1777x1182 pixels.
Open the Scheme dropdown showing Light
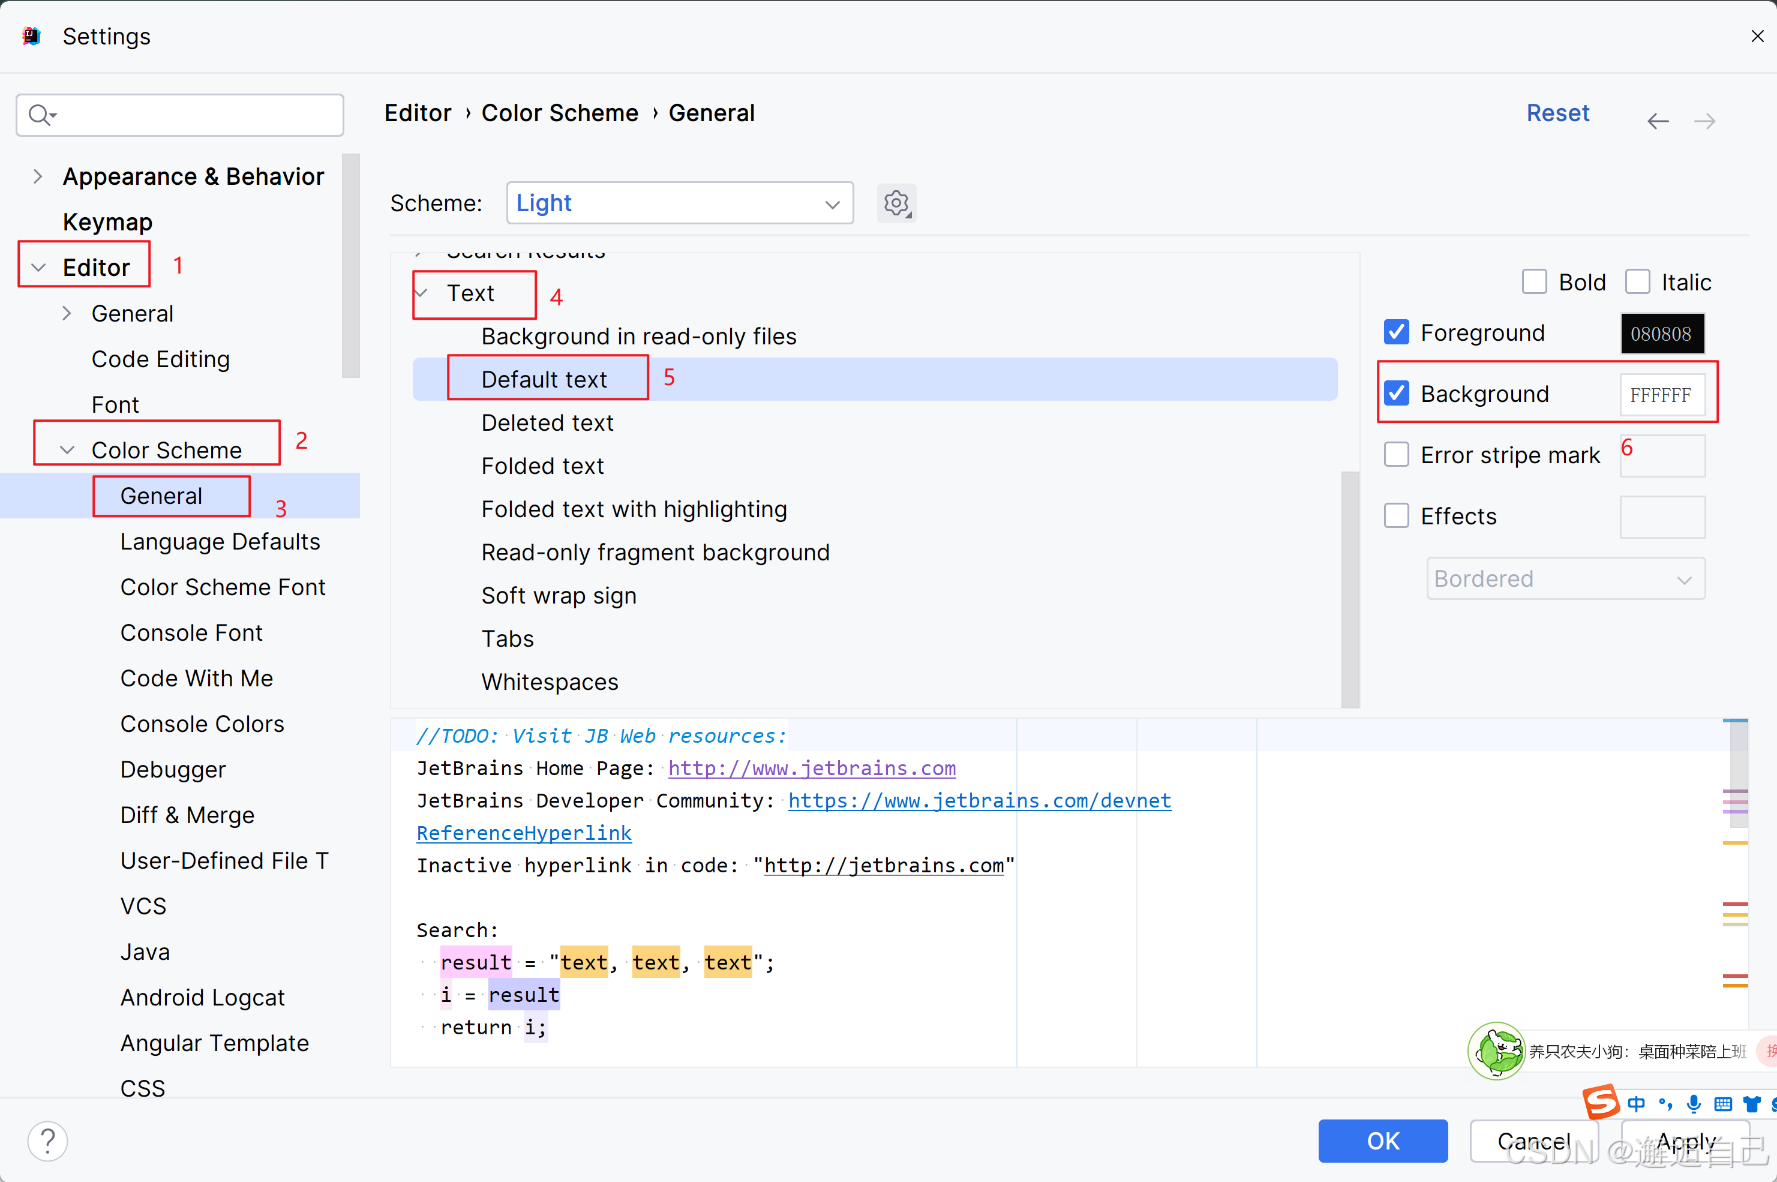pyautogui.click(x=680, y=203)
